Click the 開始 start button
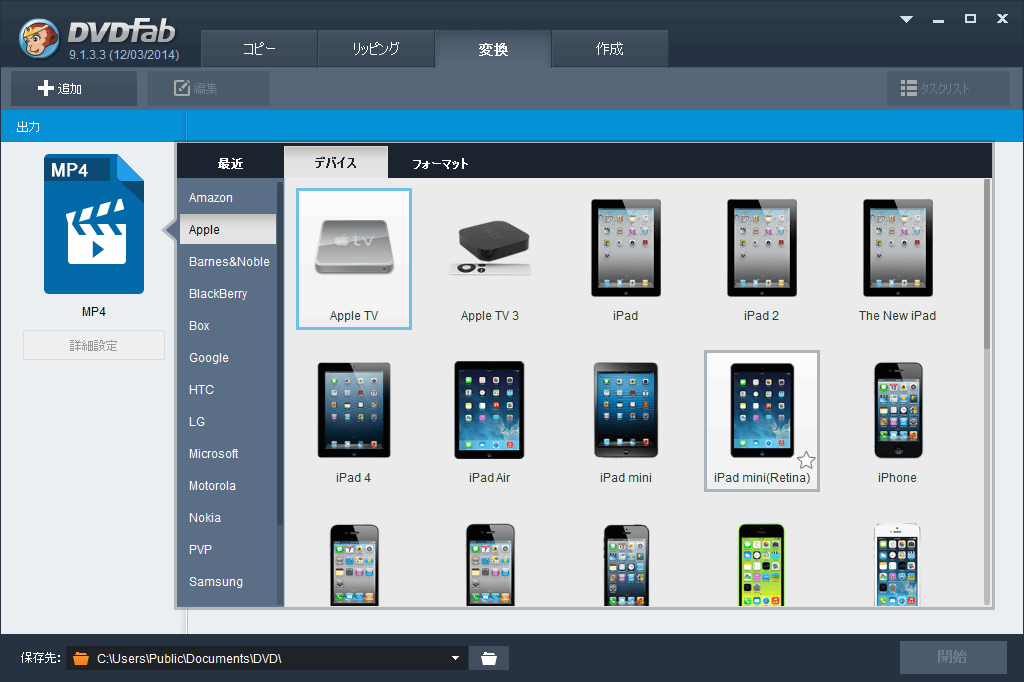 pos(953,657)
